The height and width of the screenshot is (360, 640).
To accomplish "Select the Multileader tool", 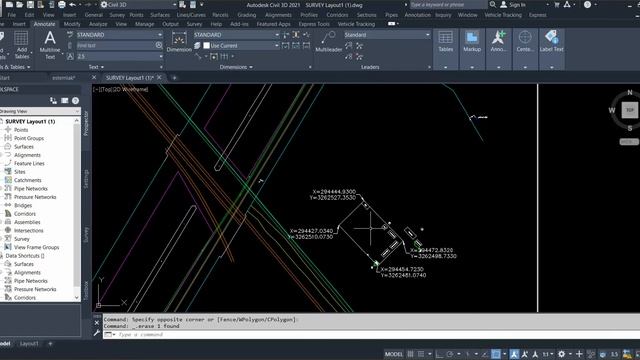I will [329, 42].
